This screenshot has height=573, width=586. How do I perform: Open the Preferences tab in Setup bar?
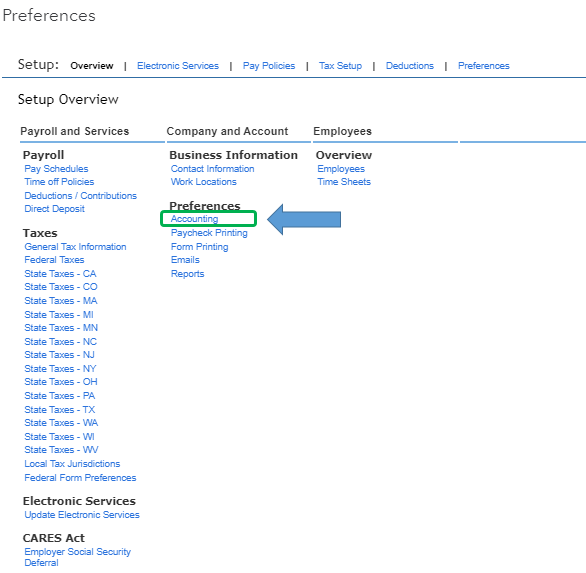click(x=484, y=66)
